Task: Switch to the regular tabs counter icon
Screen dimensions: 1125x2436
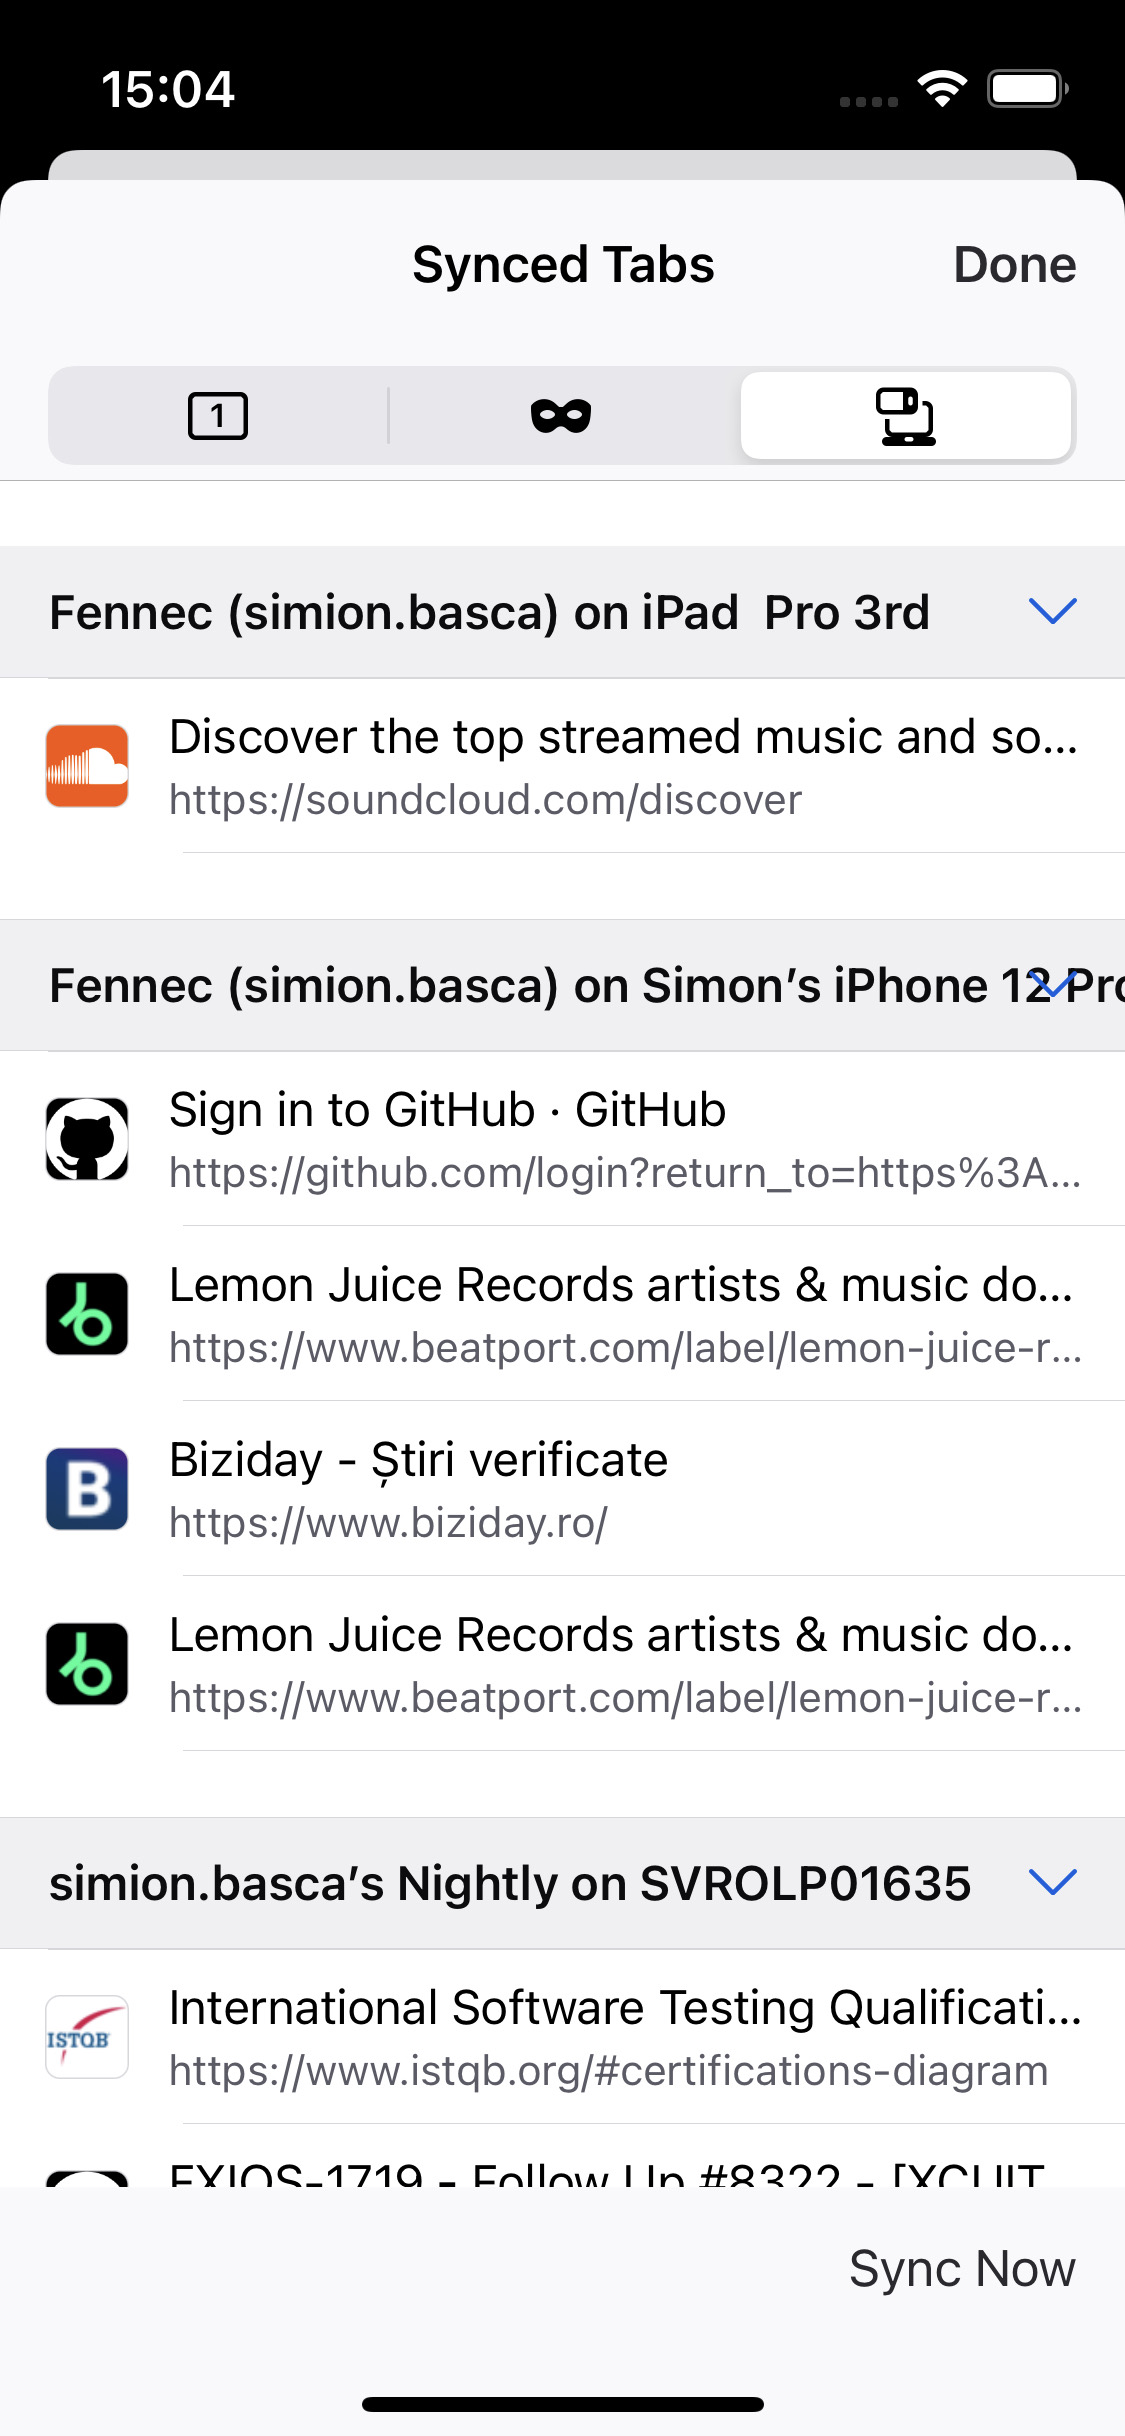Action: coord(215,415)
